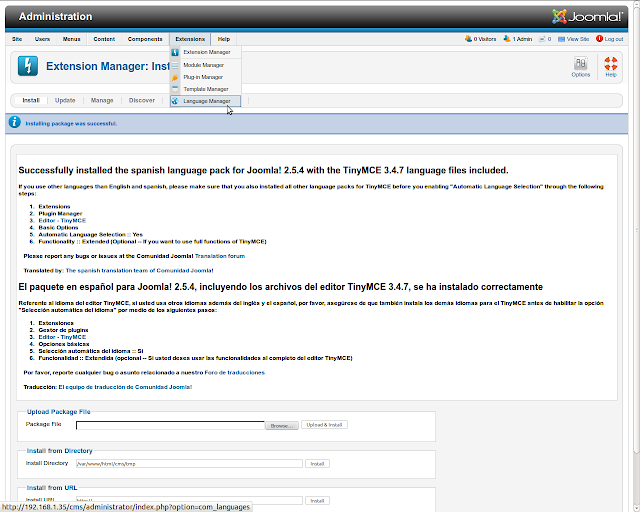Image resolution: width=640 pixels, height=512 pixels.
Task: Click the Log out icon
Action: click(x=599, y=39)
